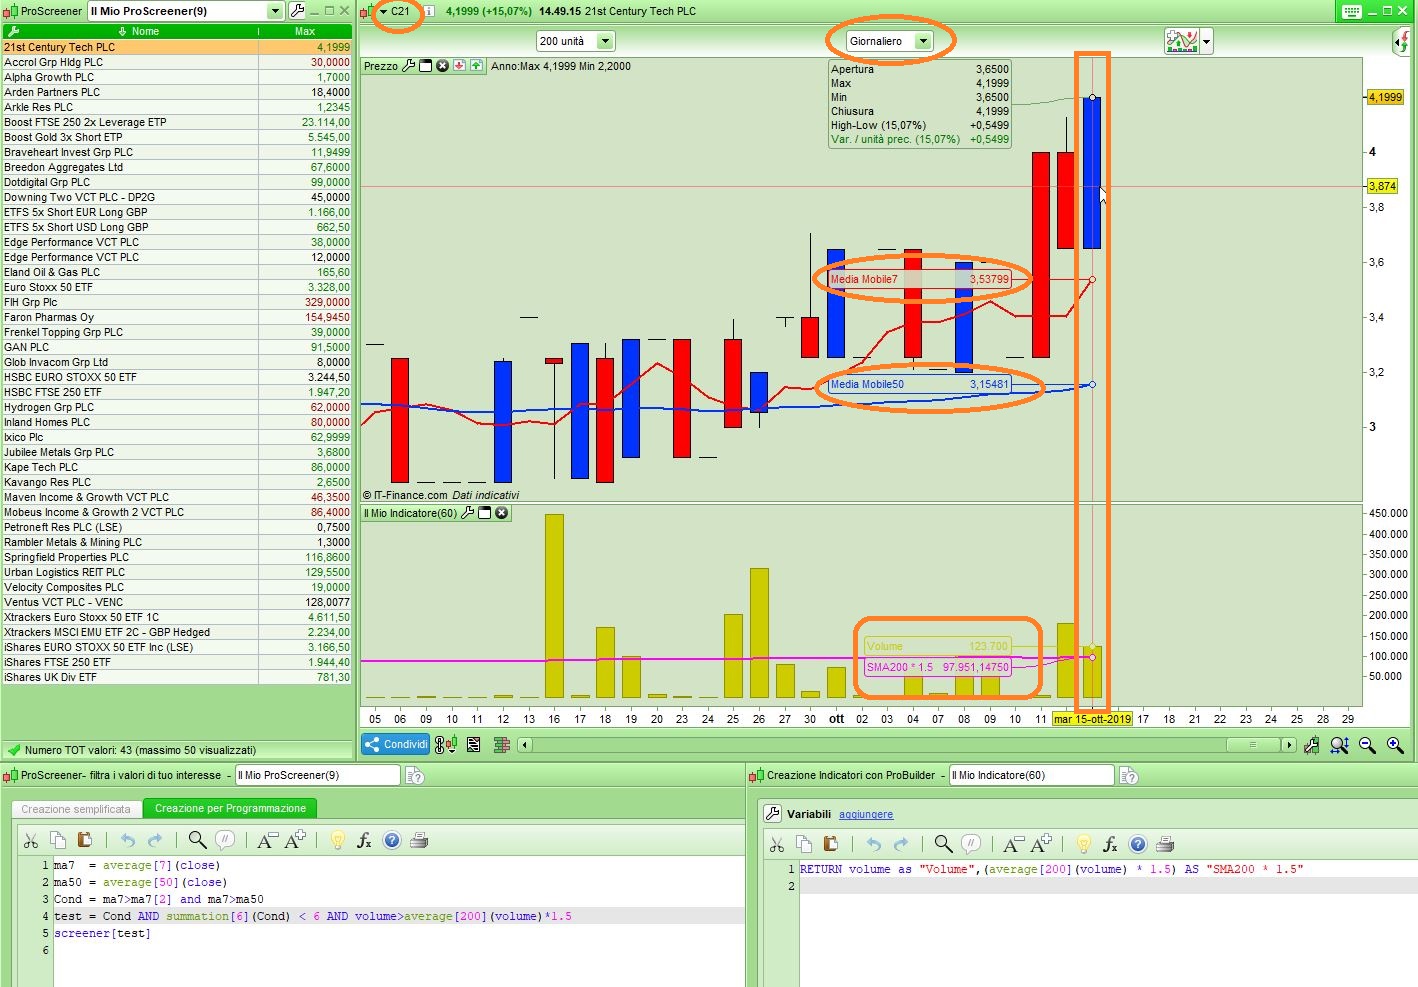The image size is (1418, 987).
Task: Increase font size in ProScreener editor
Action: (x=295, y=841)
